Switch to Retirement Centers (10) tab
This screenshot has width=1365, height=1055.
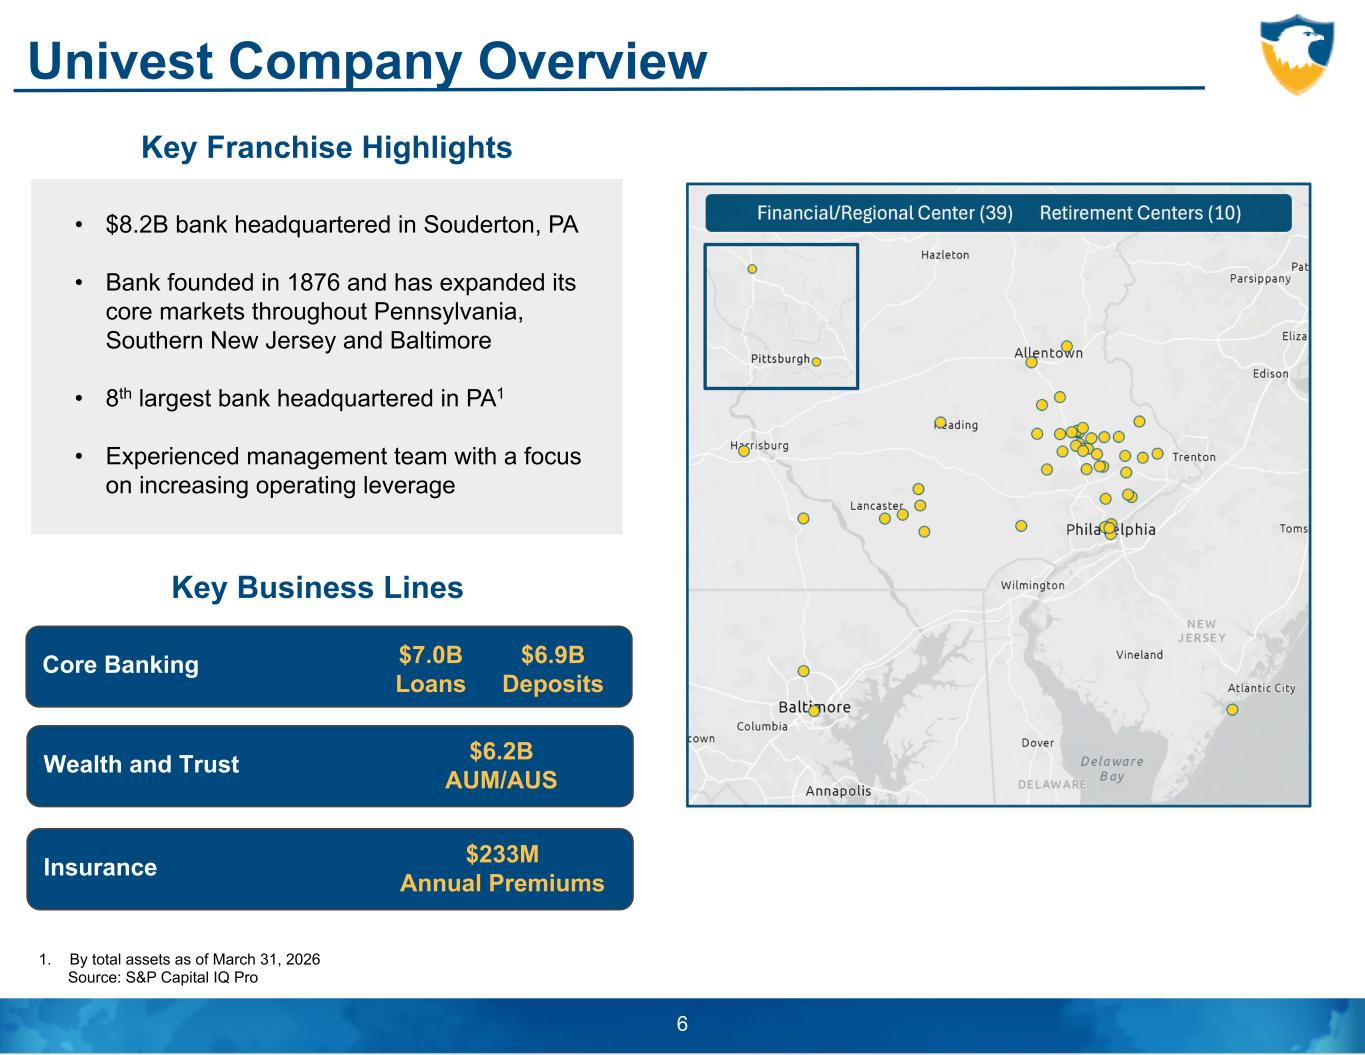pyautogui.click(x=1140, y=213)
